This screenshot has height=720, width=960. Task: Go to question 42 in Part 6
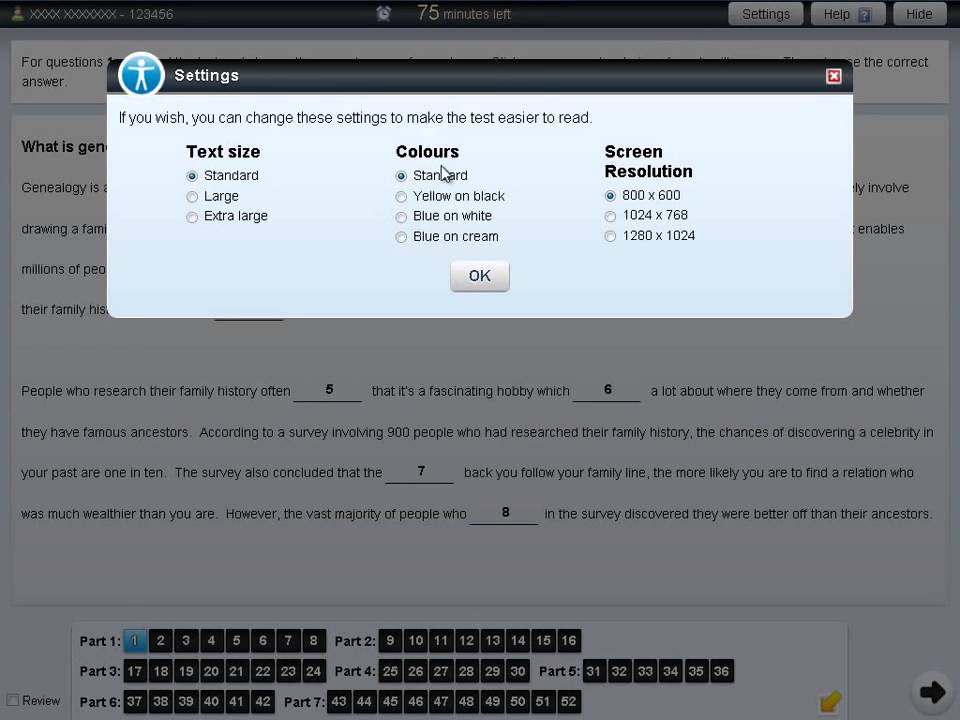pyautogui.click(x=263, y=702)
